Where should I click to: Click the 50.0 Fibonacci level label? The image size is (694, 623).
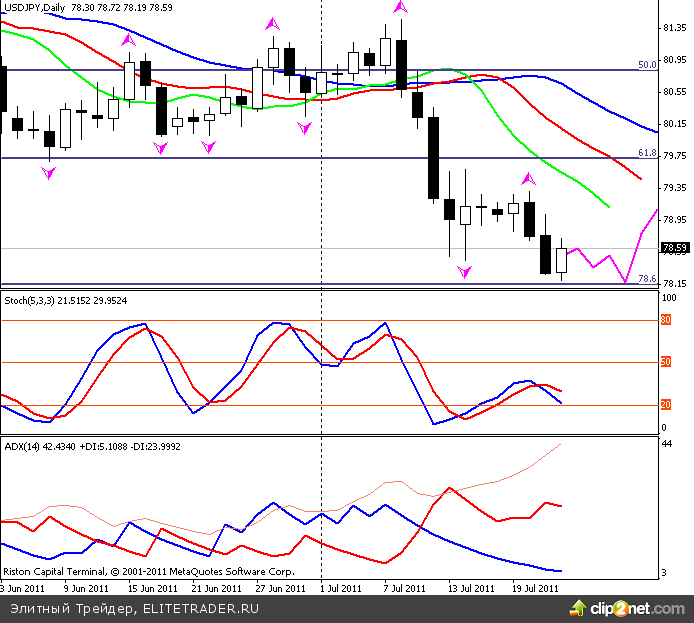pos(647,65)
